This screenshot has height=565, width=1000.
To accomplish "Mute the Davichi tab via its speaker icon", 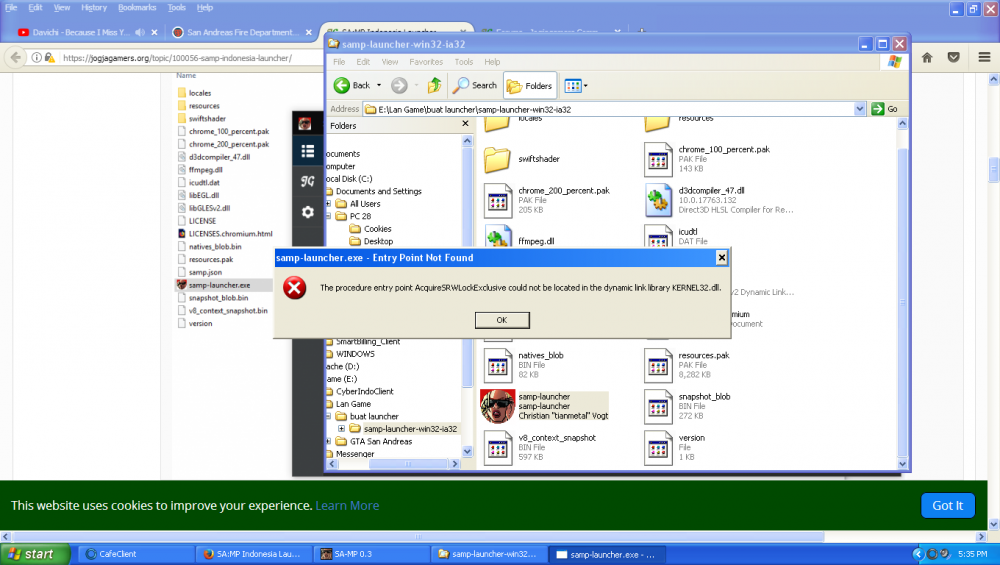I will pyautogui.click(x=140, y=32).
